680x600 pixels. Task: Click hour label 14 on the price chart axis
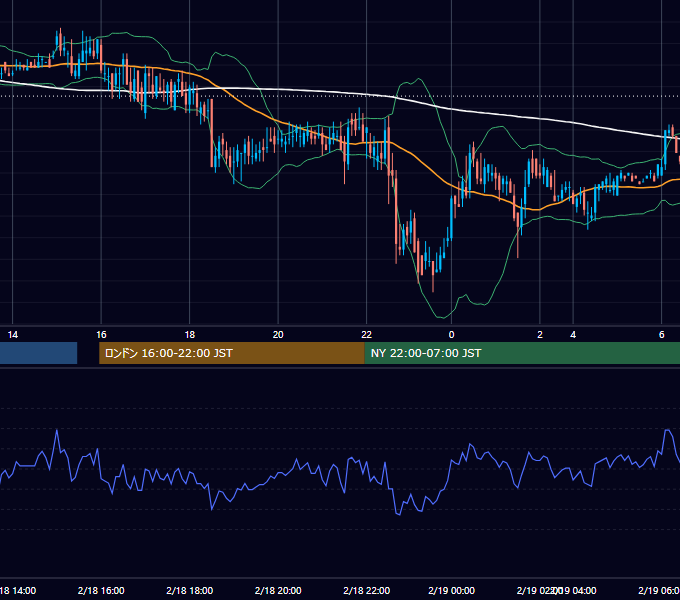point(13,335)
